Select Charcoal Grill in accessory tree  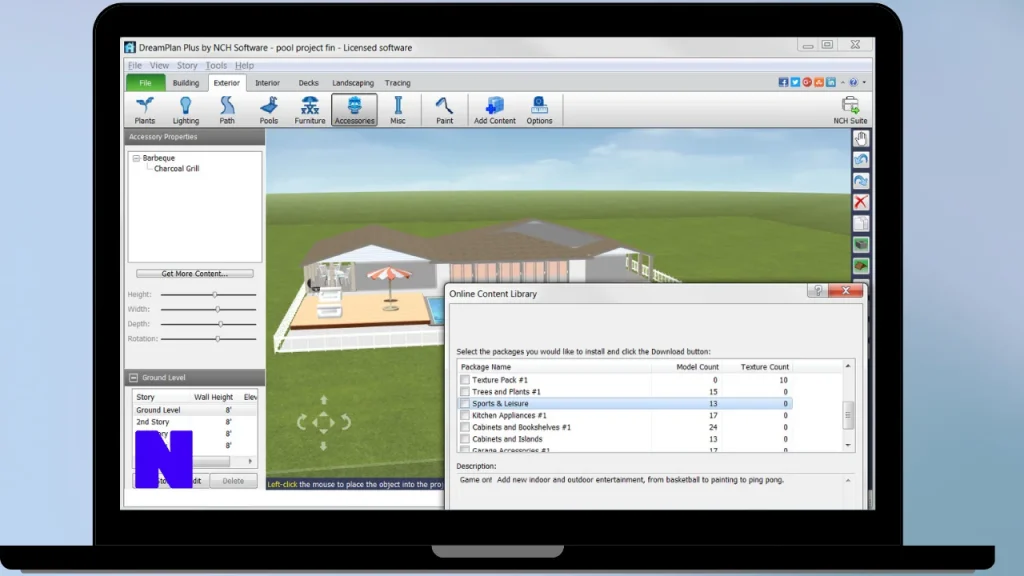[x=176, y=168]
